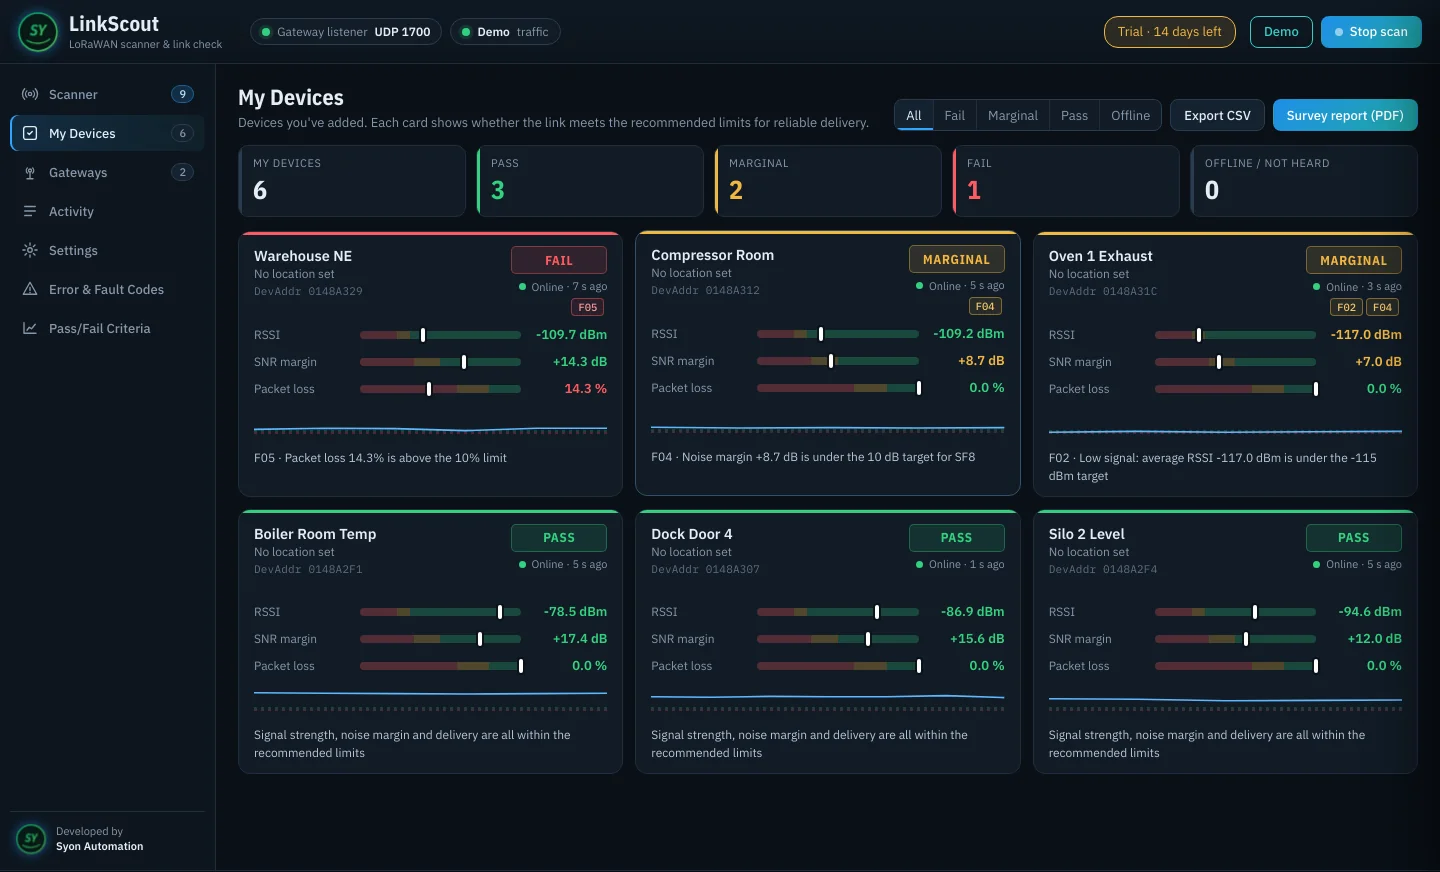Select the Pass filter tab
This screenshot has width=1440, height=872.
[1074, 116]
